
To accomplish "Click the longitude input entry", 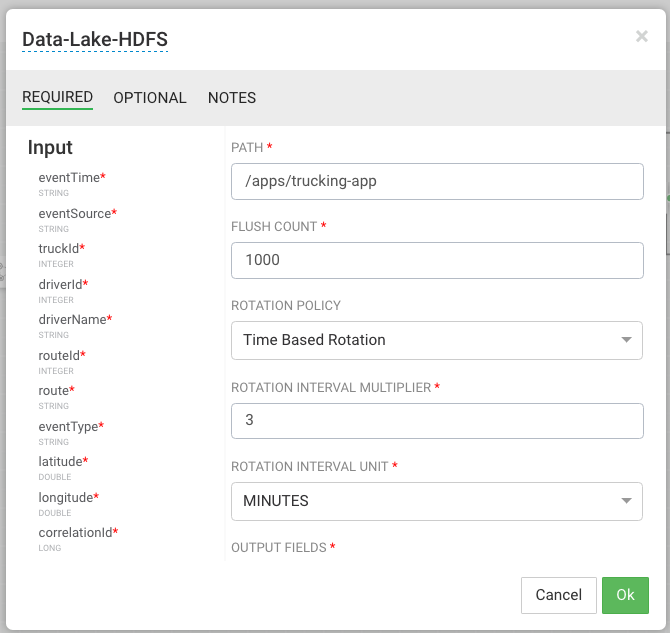I will point(66,498).
